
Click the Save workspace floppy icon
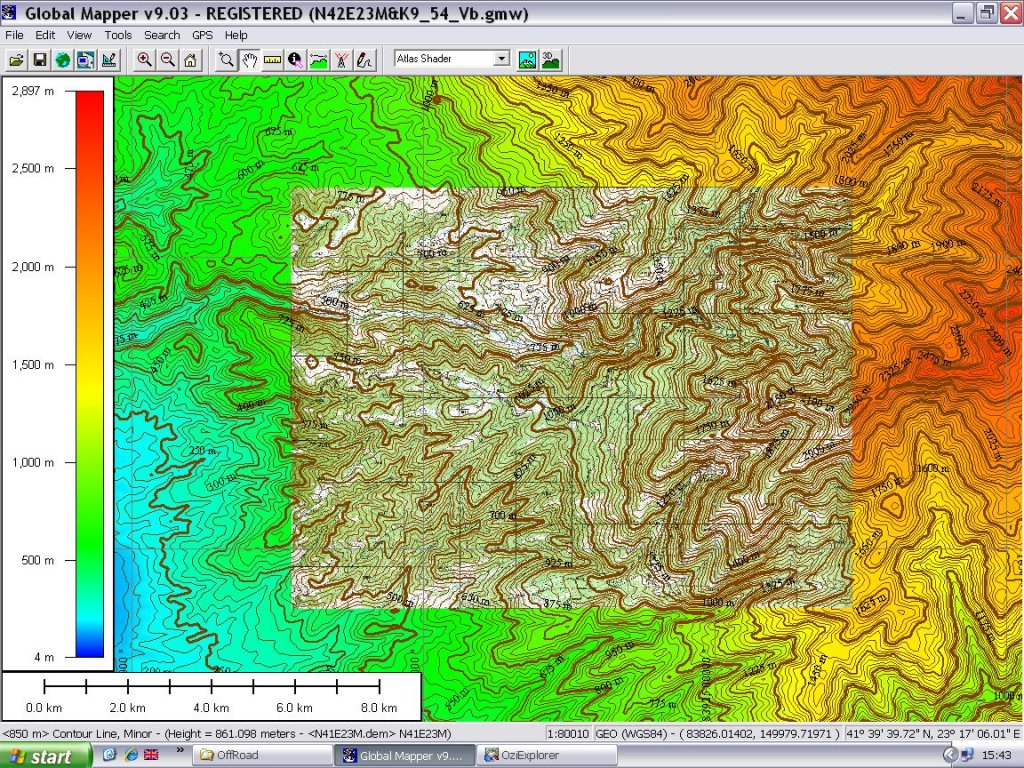click(40, 60)
